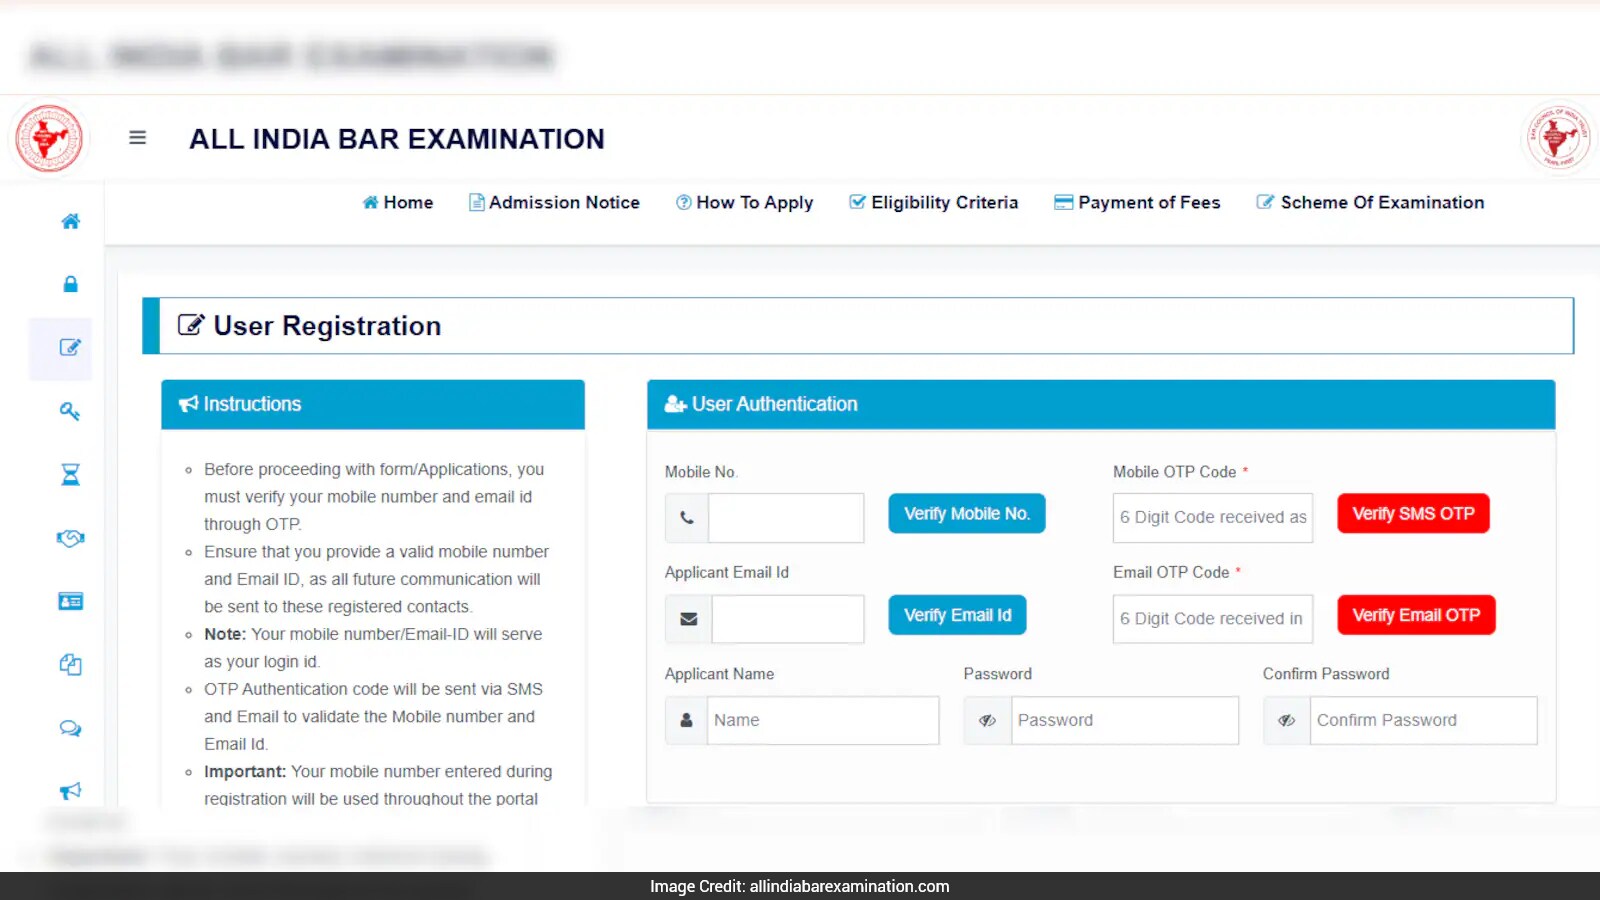
Task: Click the copy documents icon in sidebar
Action: point(70,664)
